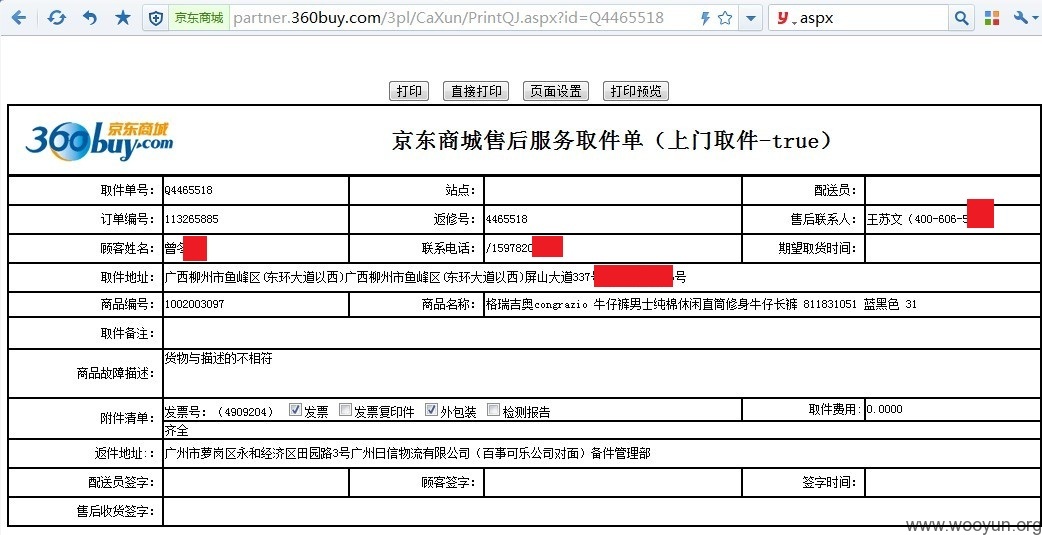
Task: Open the colorful apps grid icon
Action: [x=992, y=18]
